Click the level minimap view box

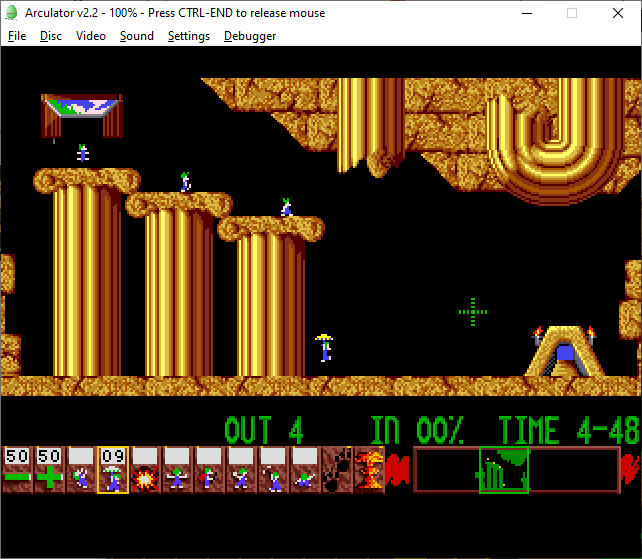pyautogui.click(x=504, y=470)
